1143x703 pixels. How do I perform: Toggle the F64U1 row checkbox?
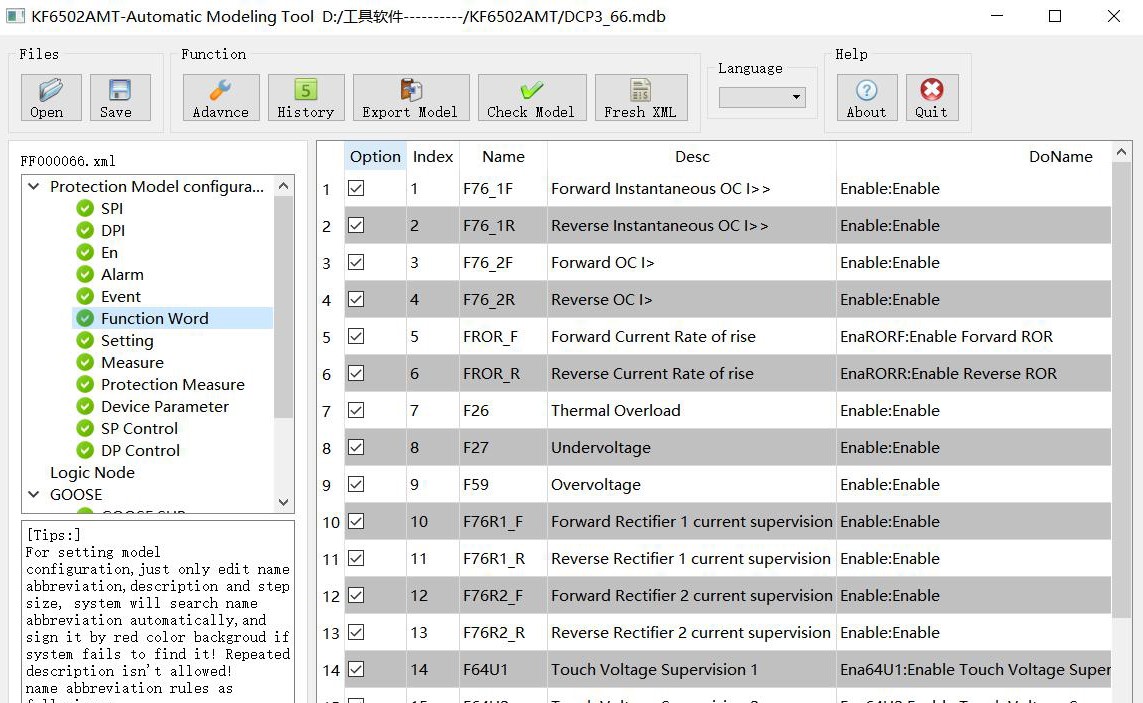click(356, 669)
